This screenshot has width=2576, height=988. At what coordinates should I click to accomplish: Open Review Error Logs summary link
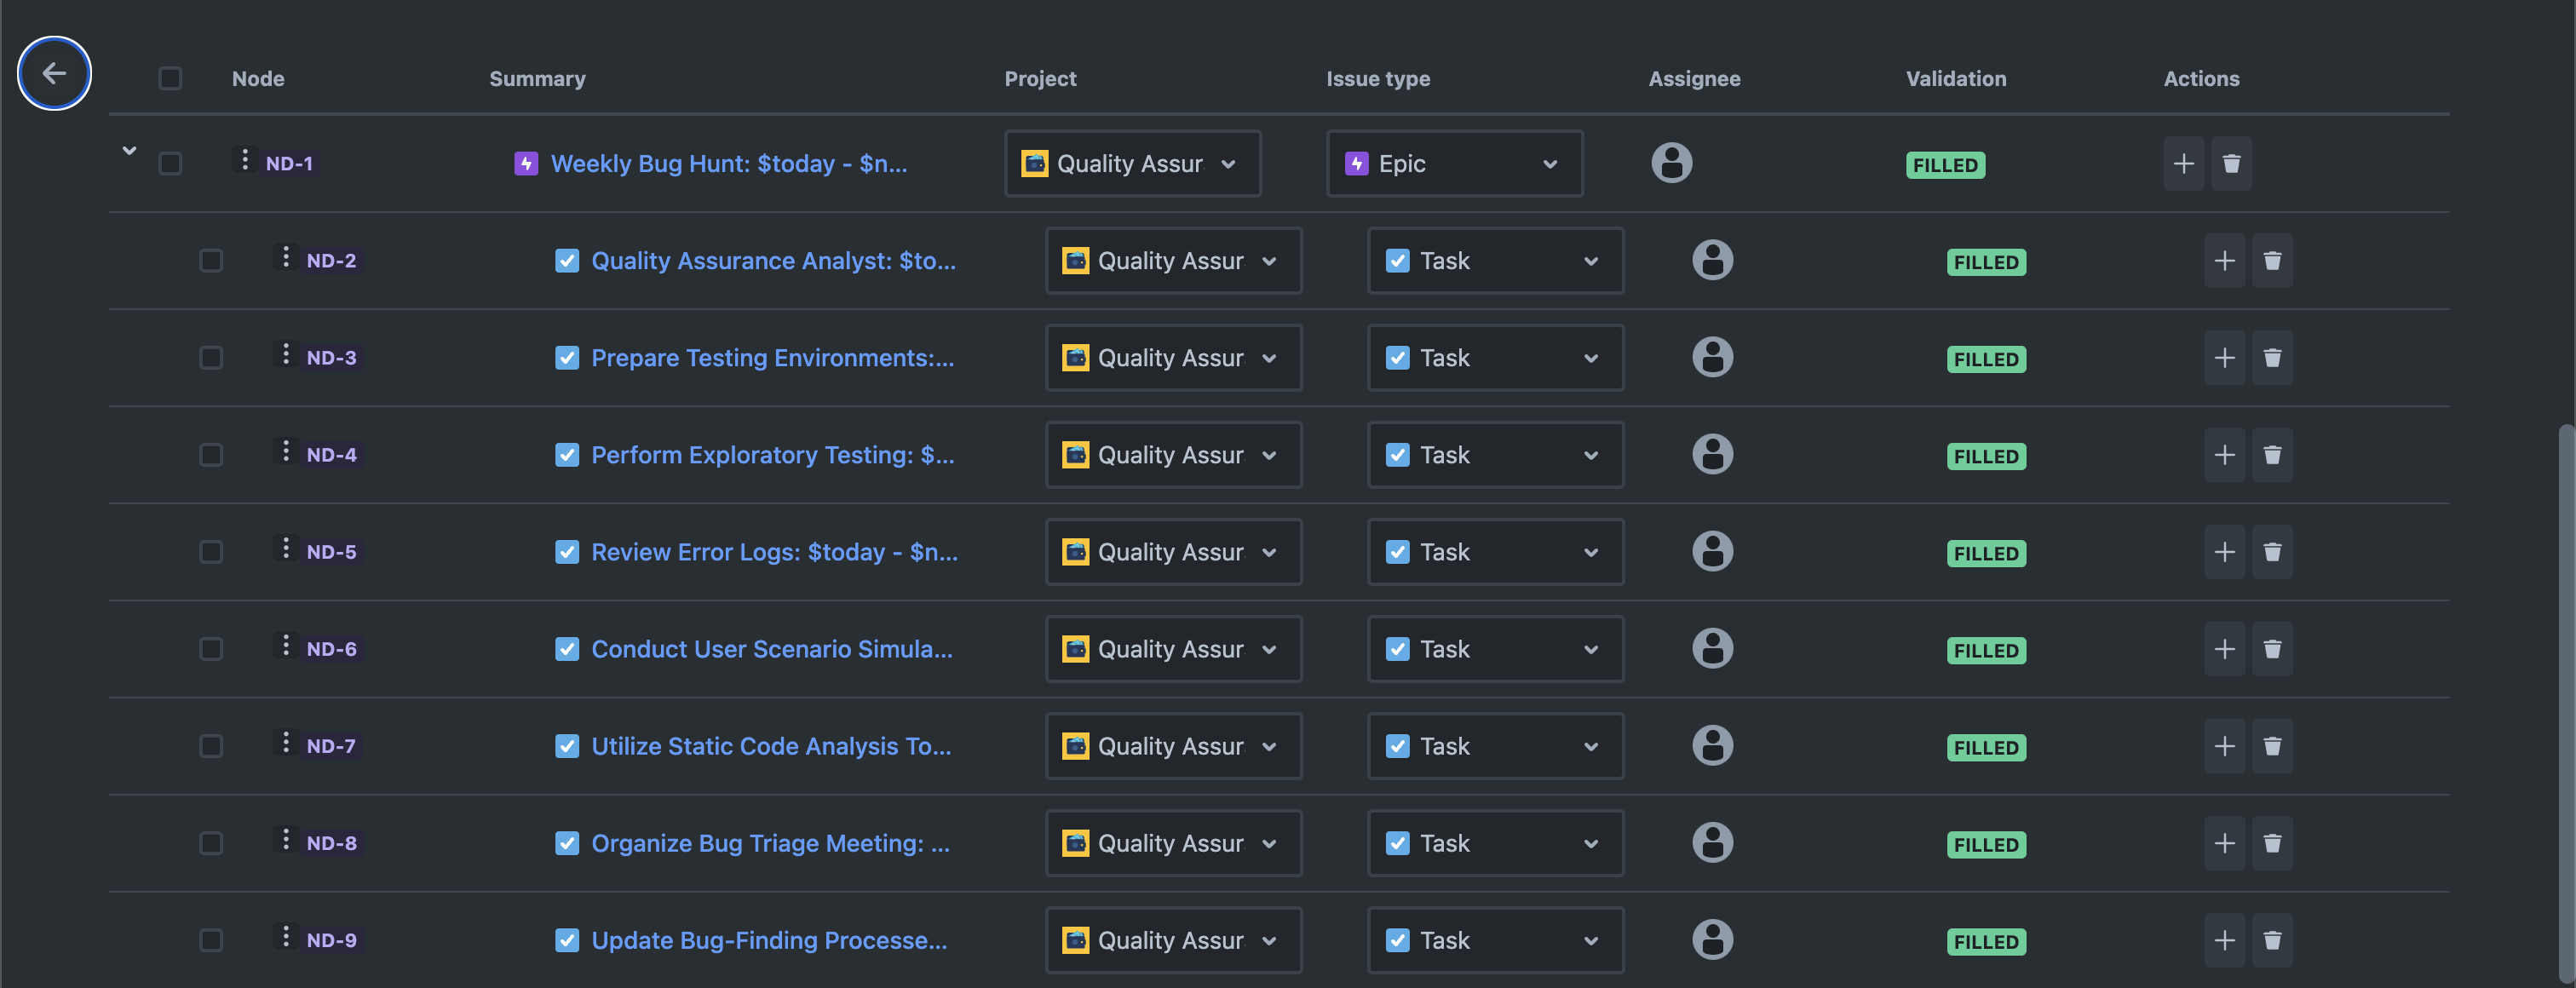point(774,552)
